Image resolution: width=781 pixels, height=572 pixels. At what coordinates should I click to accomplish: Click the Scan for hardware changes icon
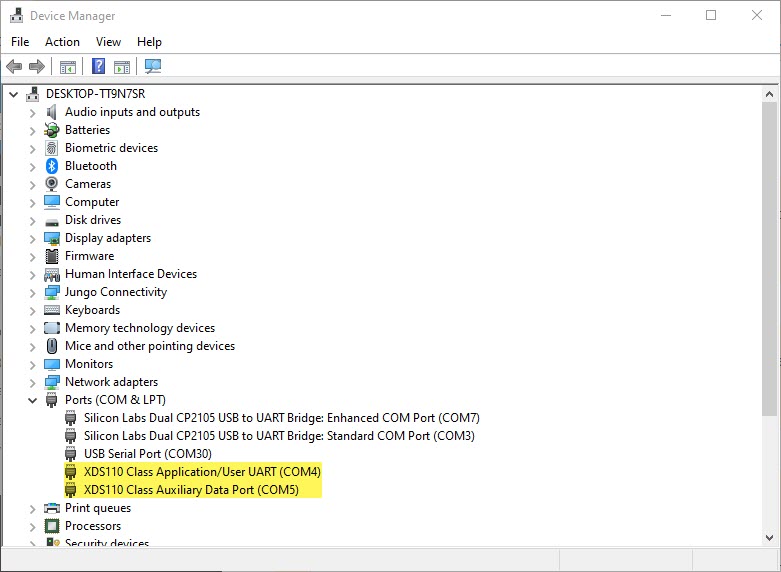[x=152, y=67]
